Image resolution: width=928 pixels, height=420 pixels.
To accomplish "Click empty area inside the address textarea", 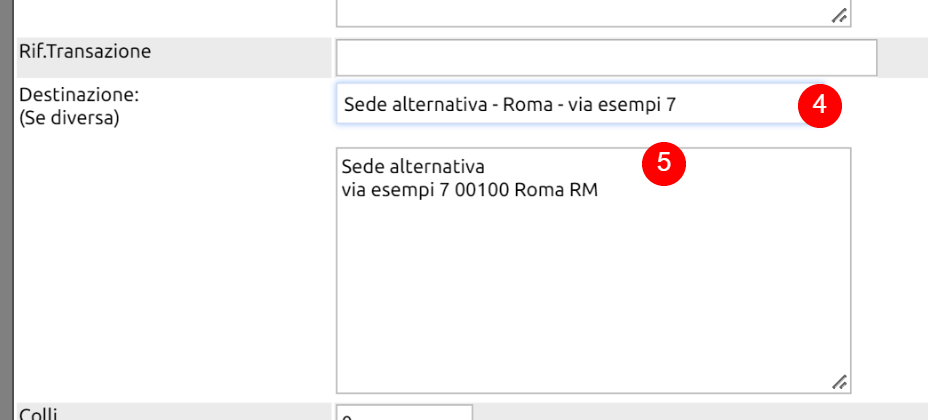I will pos(593,296).
